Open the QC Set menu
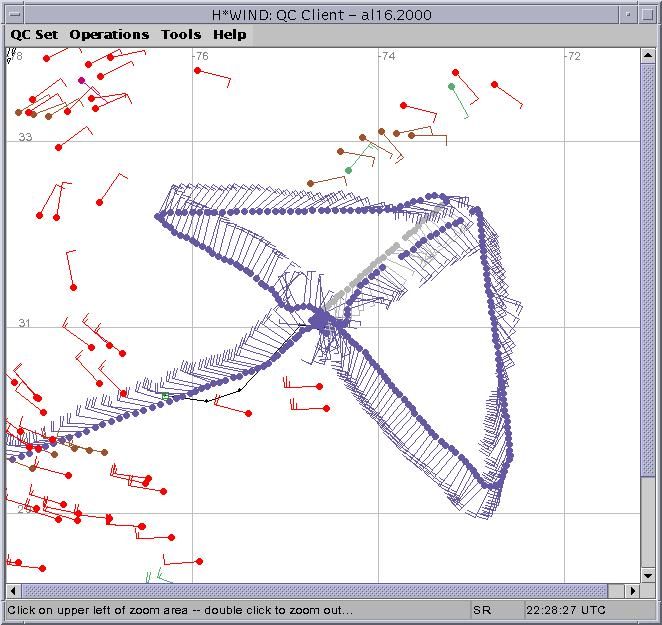662x625 pixels. coord(34,34)
